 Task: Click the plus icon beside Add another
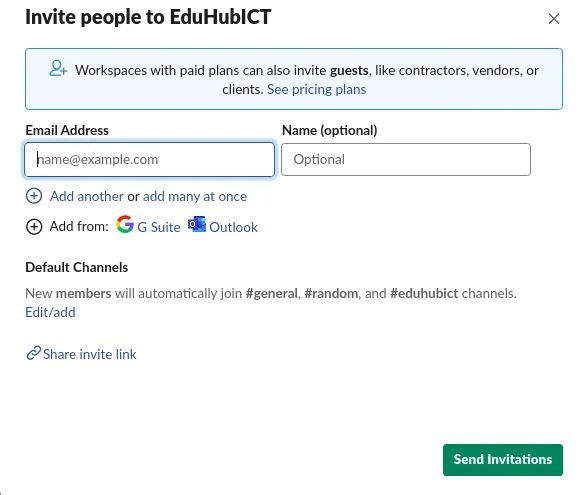point(34,196)
